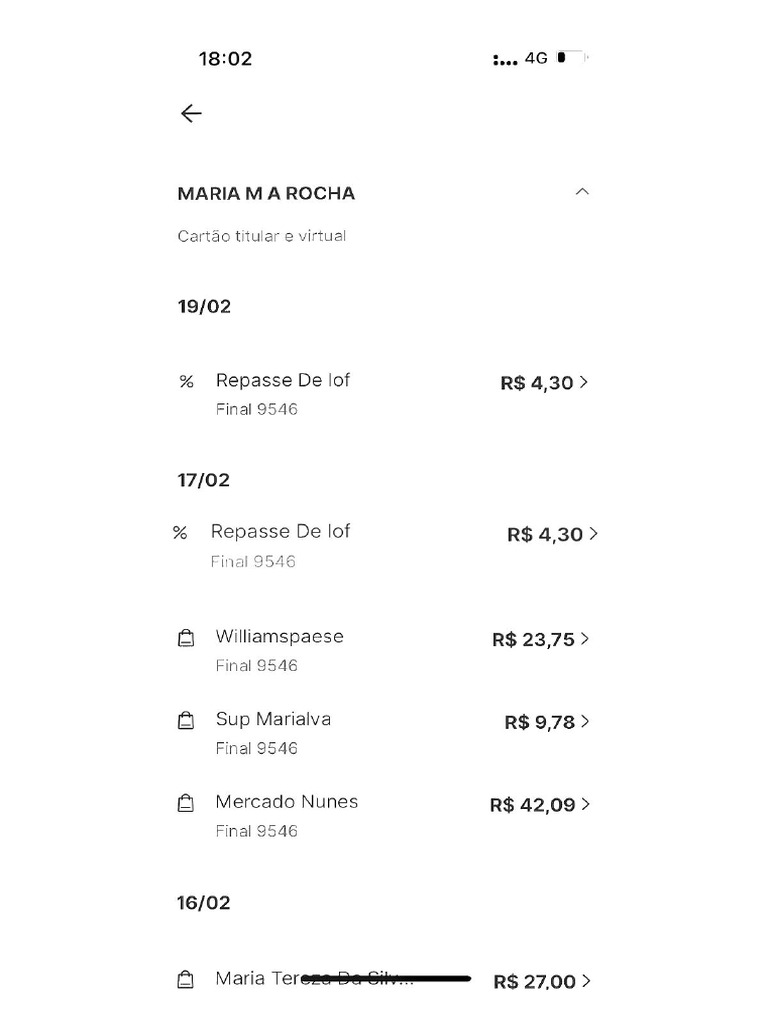Viewport: 768px width, 1024px height.
Task: Click shopping bag icon beside Maria Tereza
Action: coord(185,981)
